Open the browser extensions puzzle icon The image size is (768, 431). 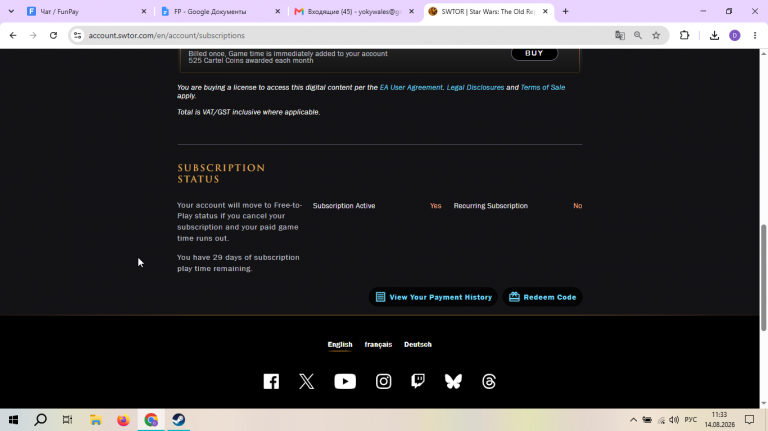[x=684, y=35]
